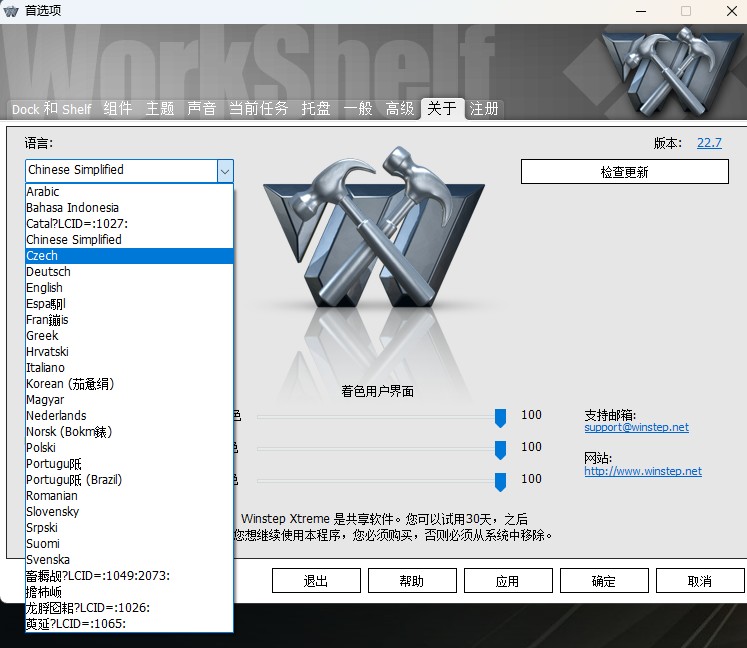Screen dimensions: 747x648
Task: Click the 取消 button
Action: [x=699, y=581]
